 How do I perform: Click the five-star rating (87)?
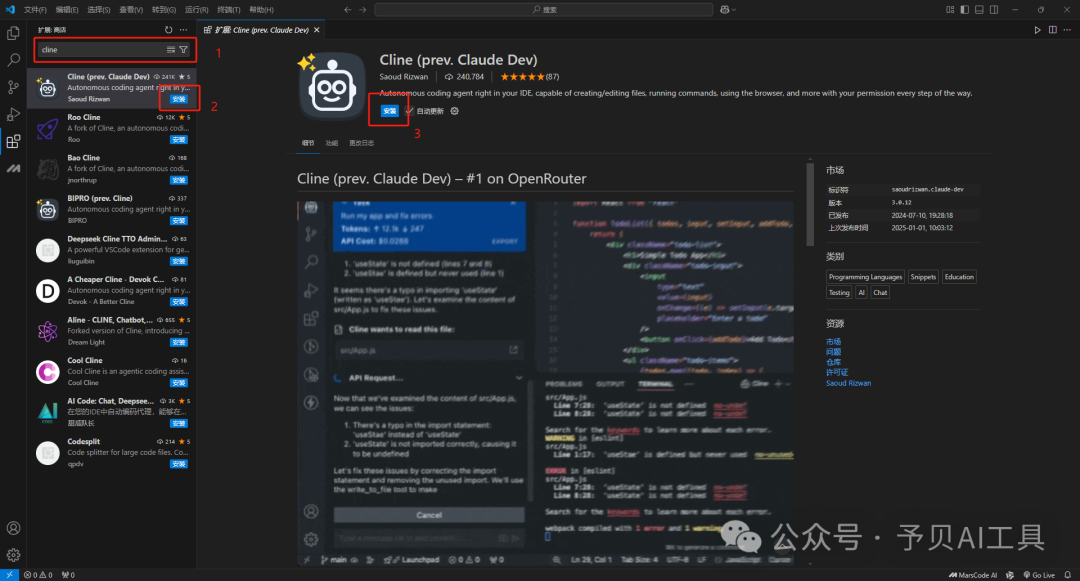point(529,77)
